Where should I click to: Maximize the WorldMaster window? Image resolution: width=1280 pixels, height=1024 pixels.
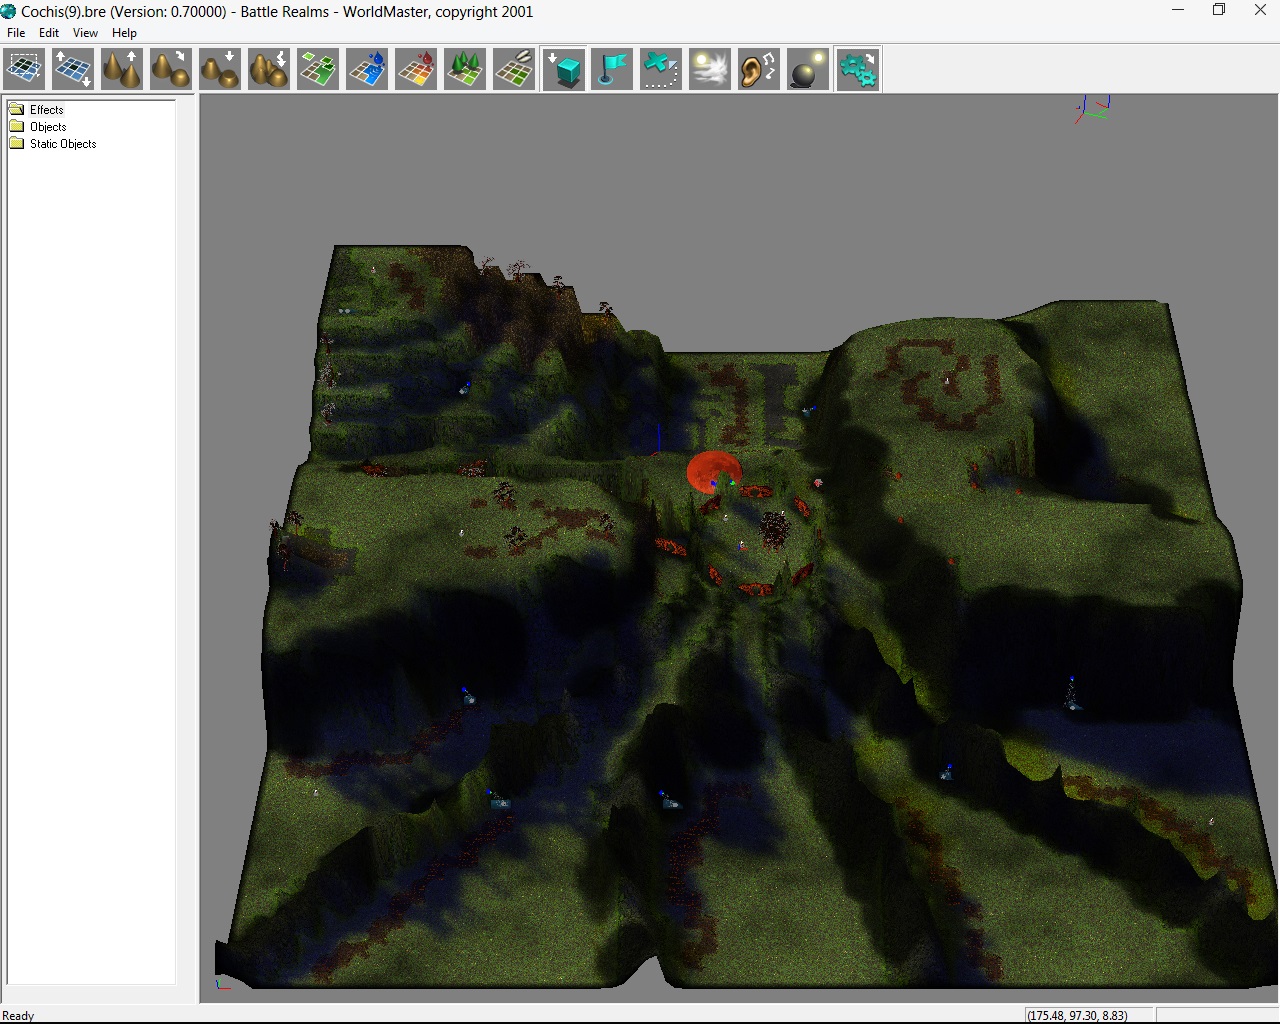[1219, 11]
